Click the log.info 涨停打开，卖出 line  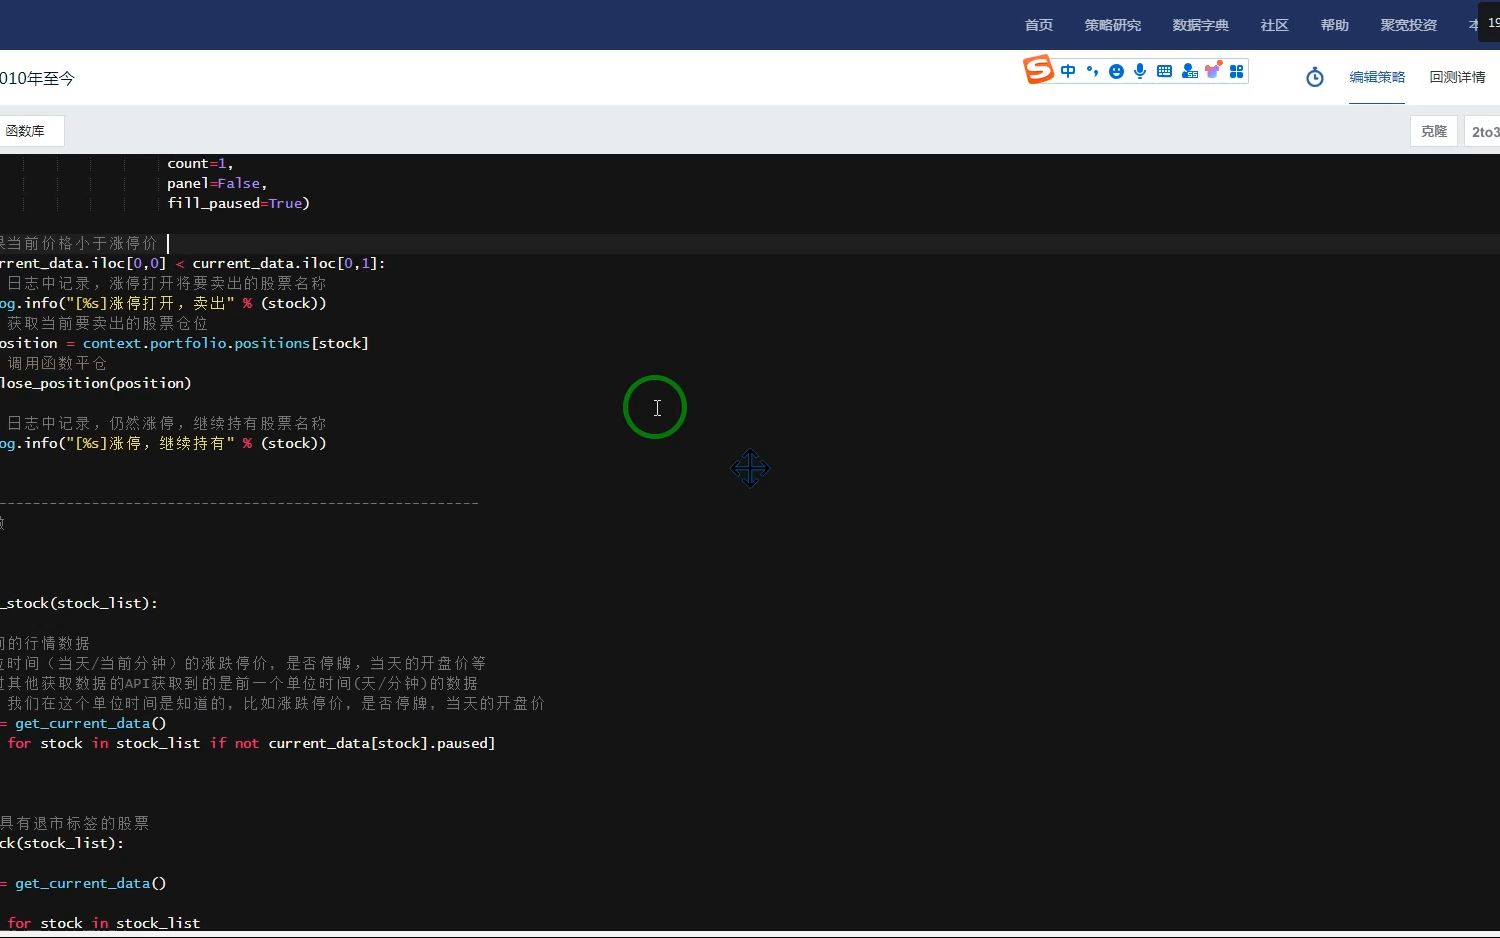[163, 303]
